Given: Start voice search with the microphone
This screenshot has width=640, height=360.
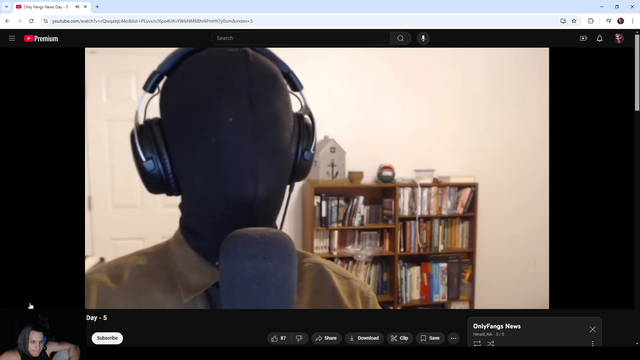Looking at the screenshot, I should 423,38.
